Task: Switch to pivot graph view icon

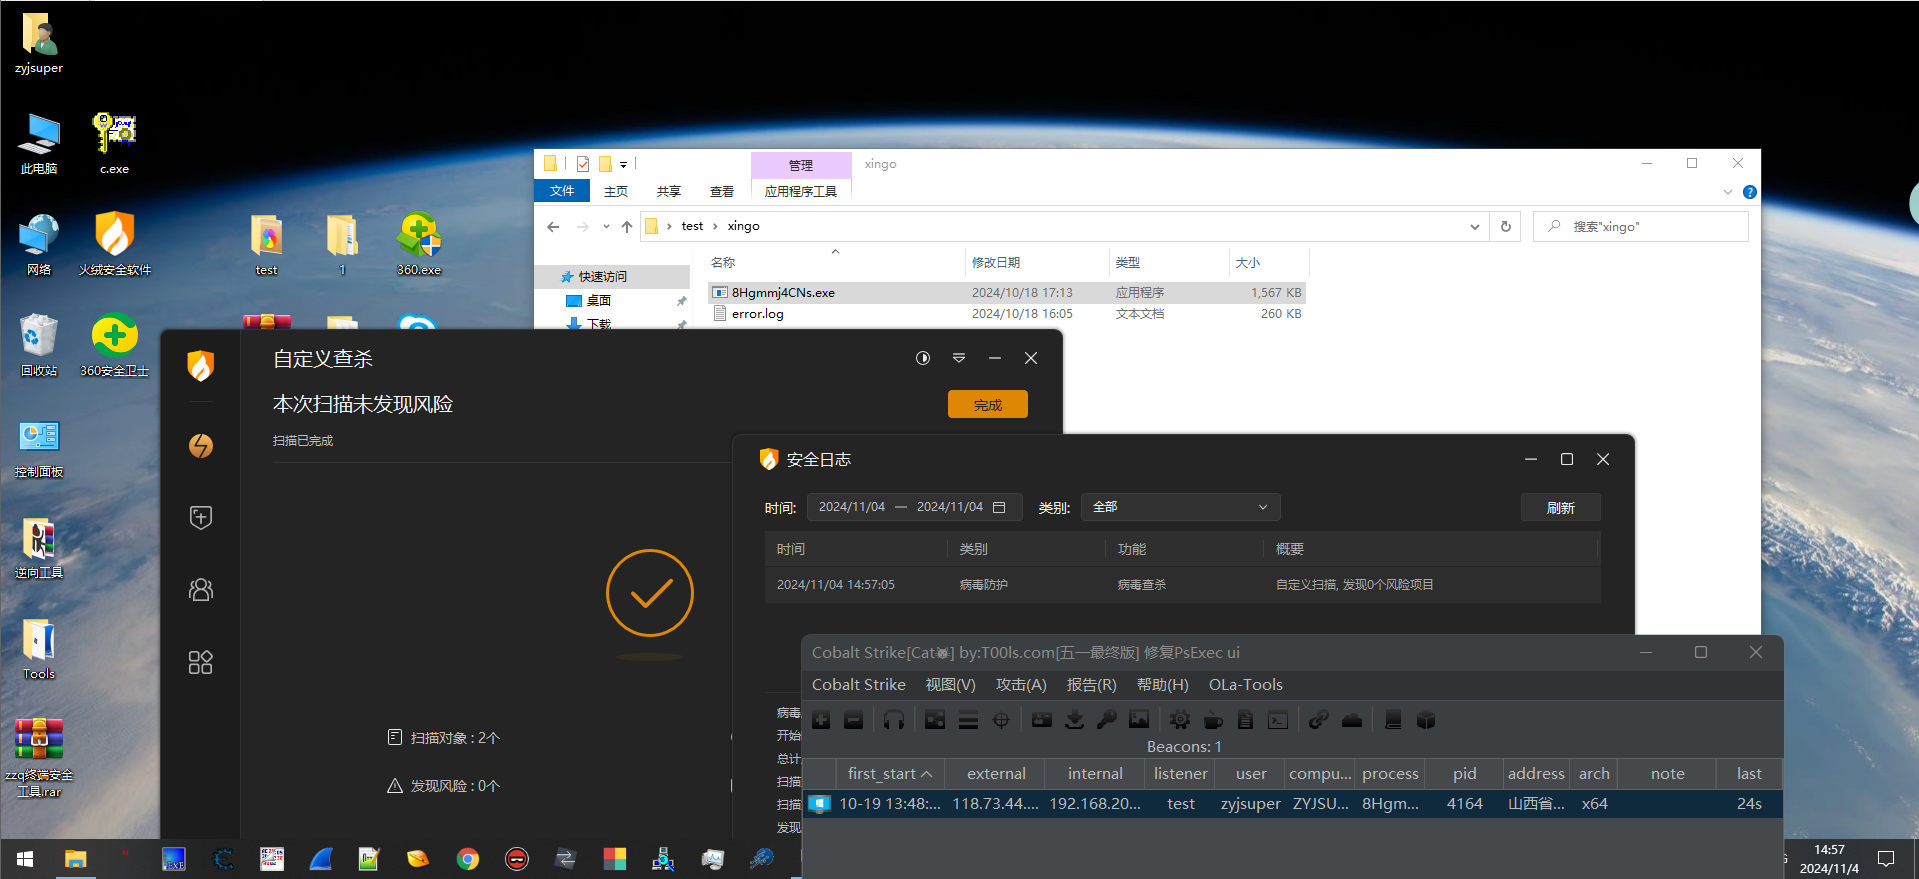Action: coord(935,720)
